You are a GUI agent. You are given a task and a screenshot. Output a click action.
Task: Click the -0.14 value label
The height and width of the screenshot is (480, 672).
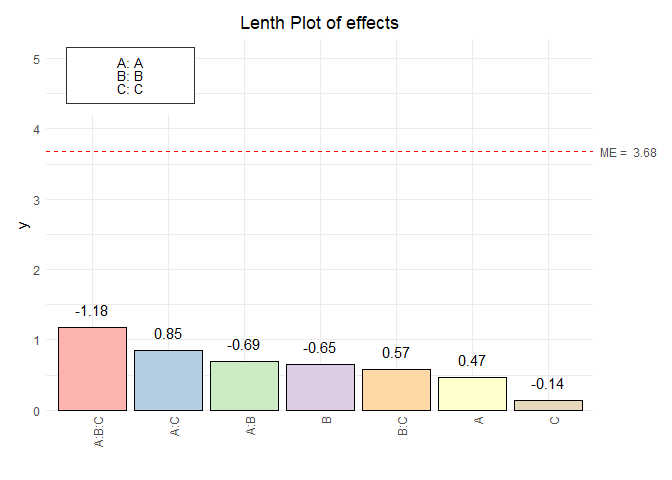pyautogui.click(x=548, y=384)
